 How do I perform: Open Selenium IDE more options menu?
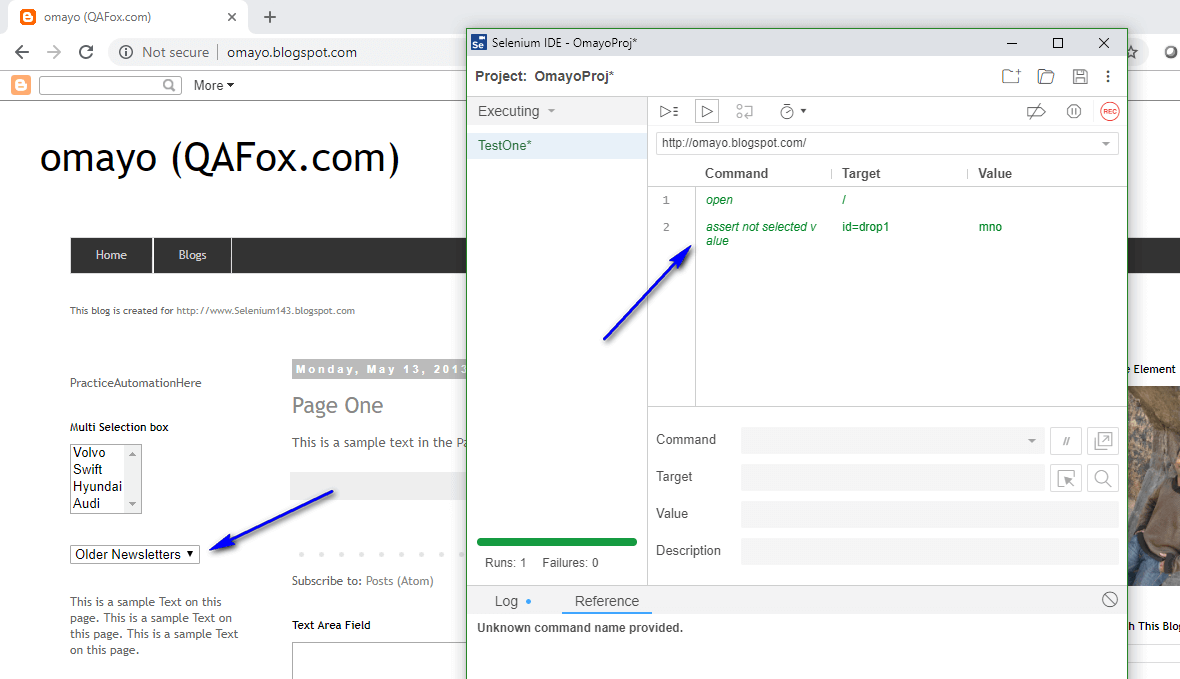point(1108,76)
